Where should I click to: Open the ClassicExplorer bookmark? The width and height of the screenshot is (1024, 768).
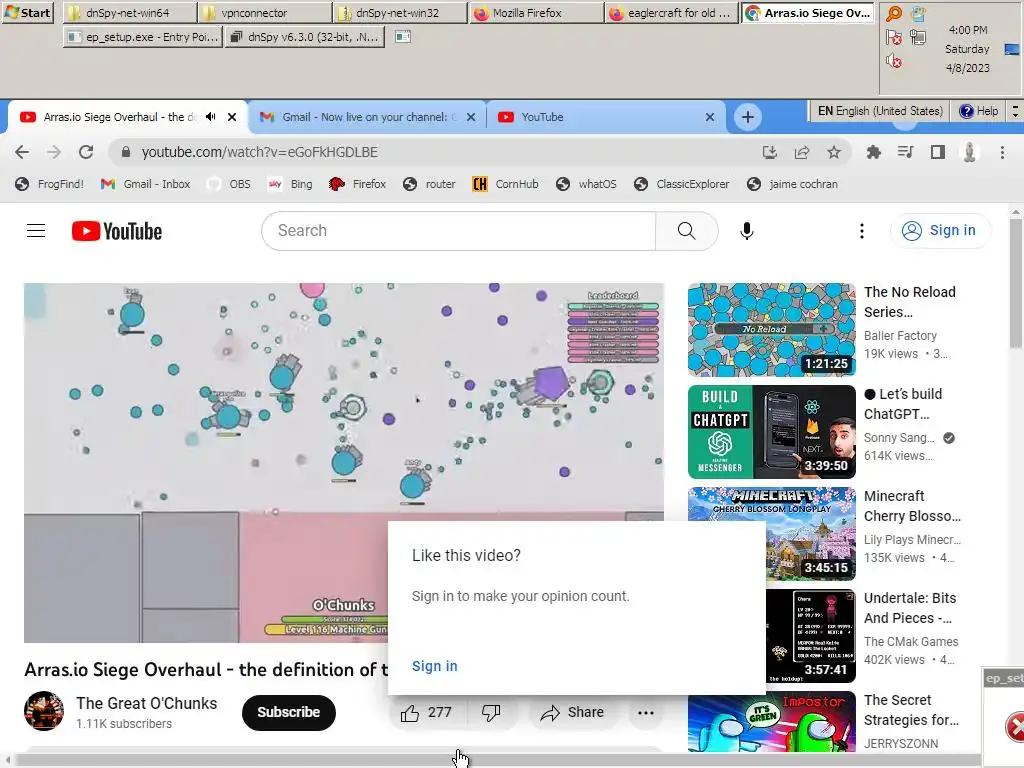click(x=681, y=184)
